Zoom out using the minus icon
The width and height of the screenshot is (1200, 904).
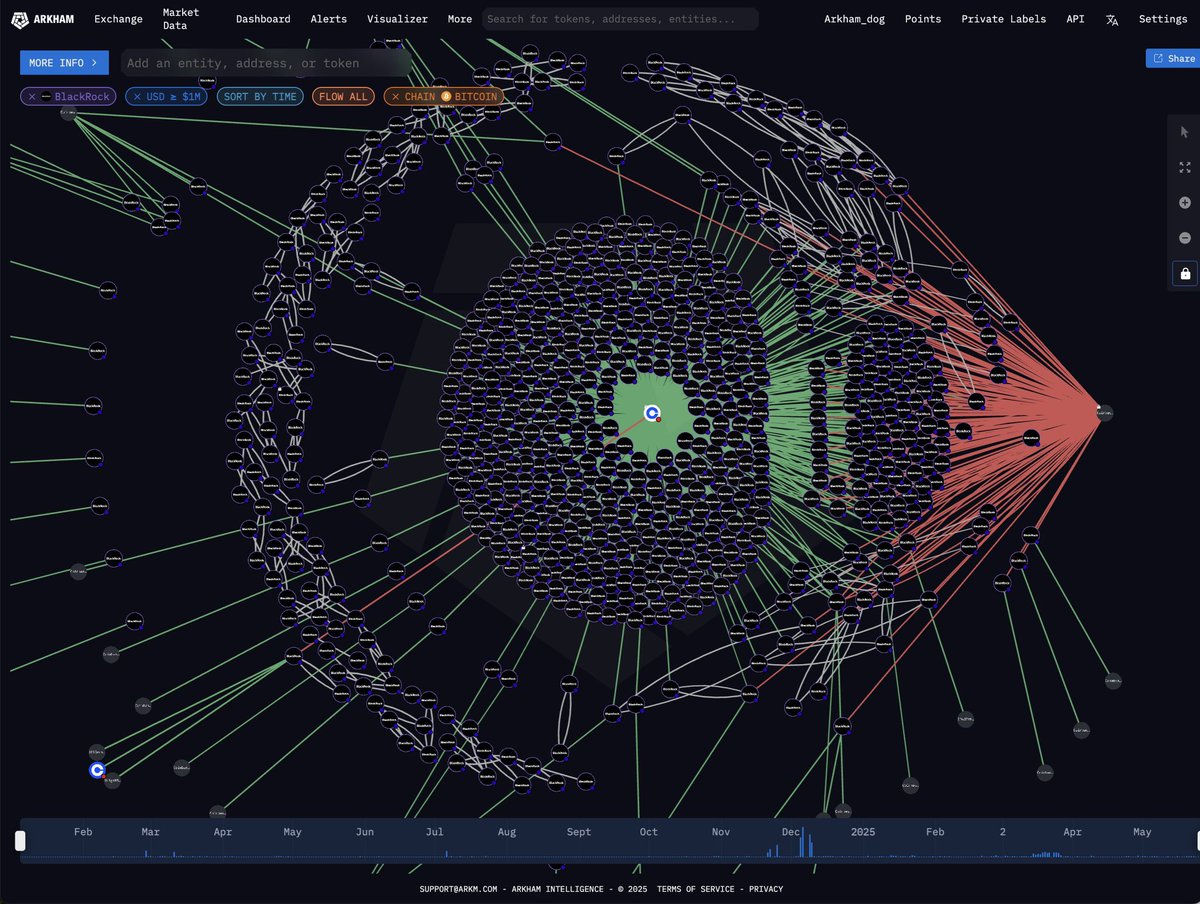pyautogui.click(x=1184, y=237)
